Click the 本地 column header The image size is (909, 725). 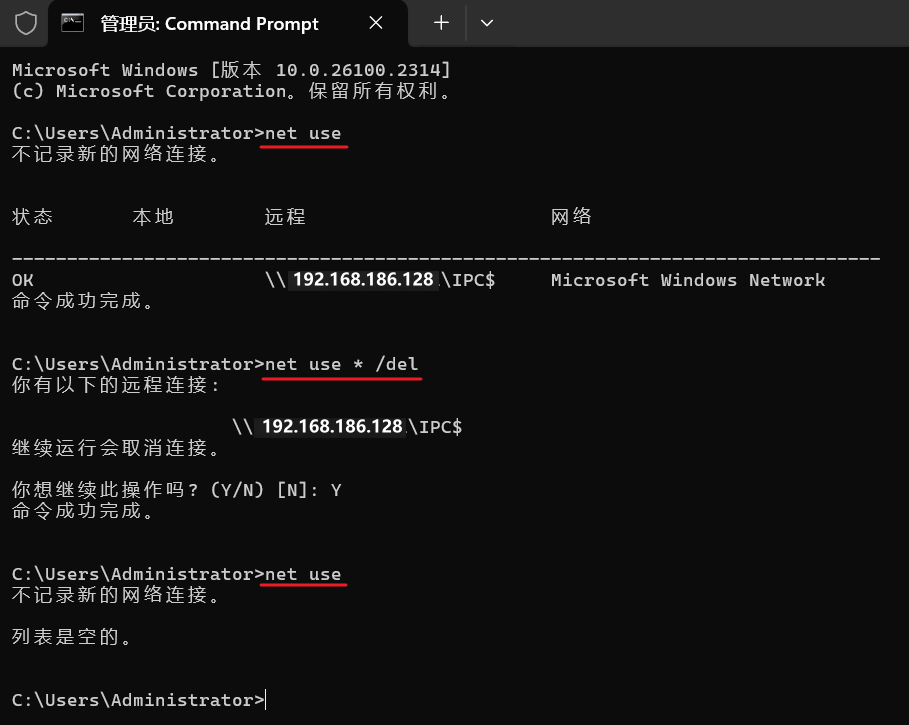153,217
